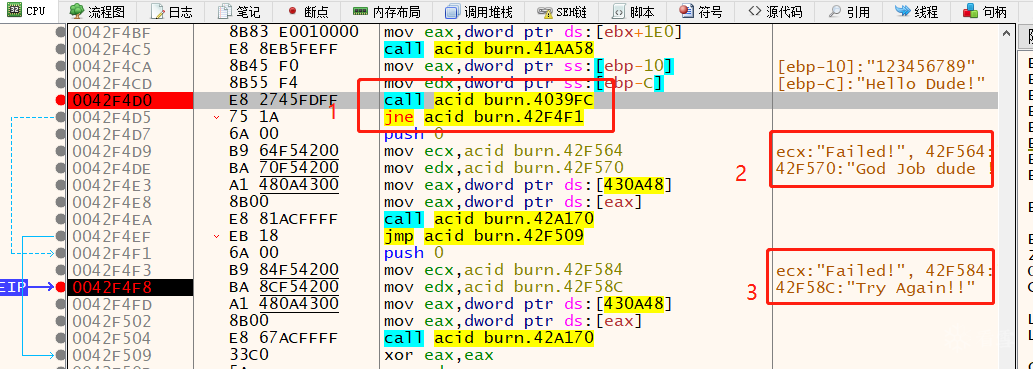
Task: Toggle breakpoint bullet at 0042F4EF
Action: tap(61, 235)
